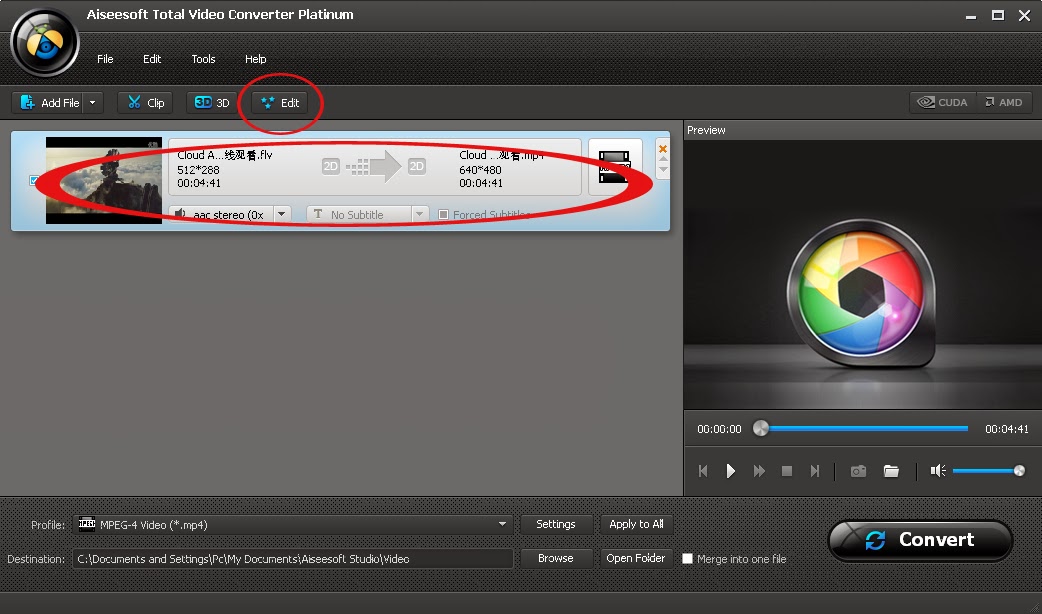The height and width of the screenshot is (614, 1042).
Task: Click the output resolution 640*480
Action: (480, 169)
